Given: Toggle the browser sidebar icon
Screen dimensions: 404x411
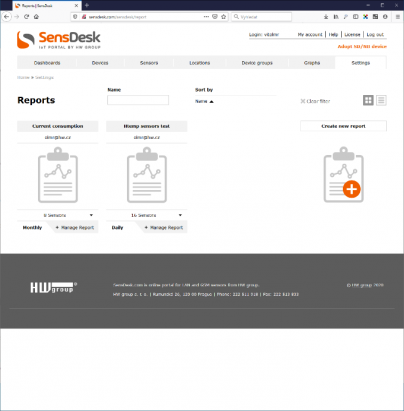Looking at the screenshot, I should click(x=356, y=17).
